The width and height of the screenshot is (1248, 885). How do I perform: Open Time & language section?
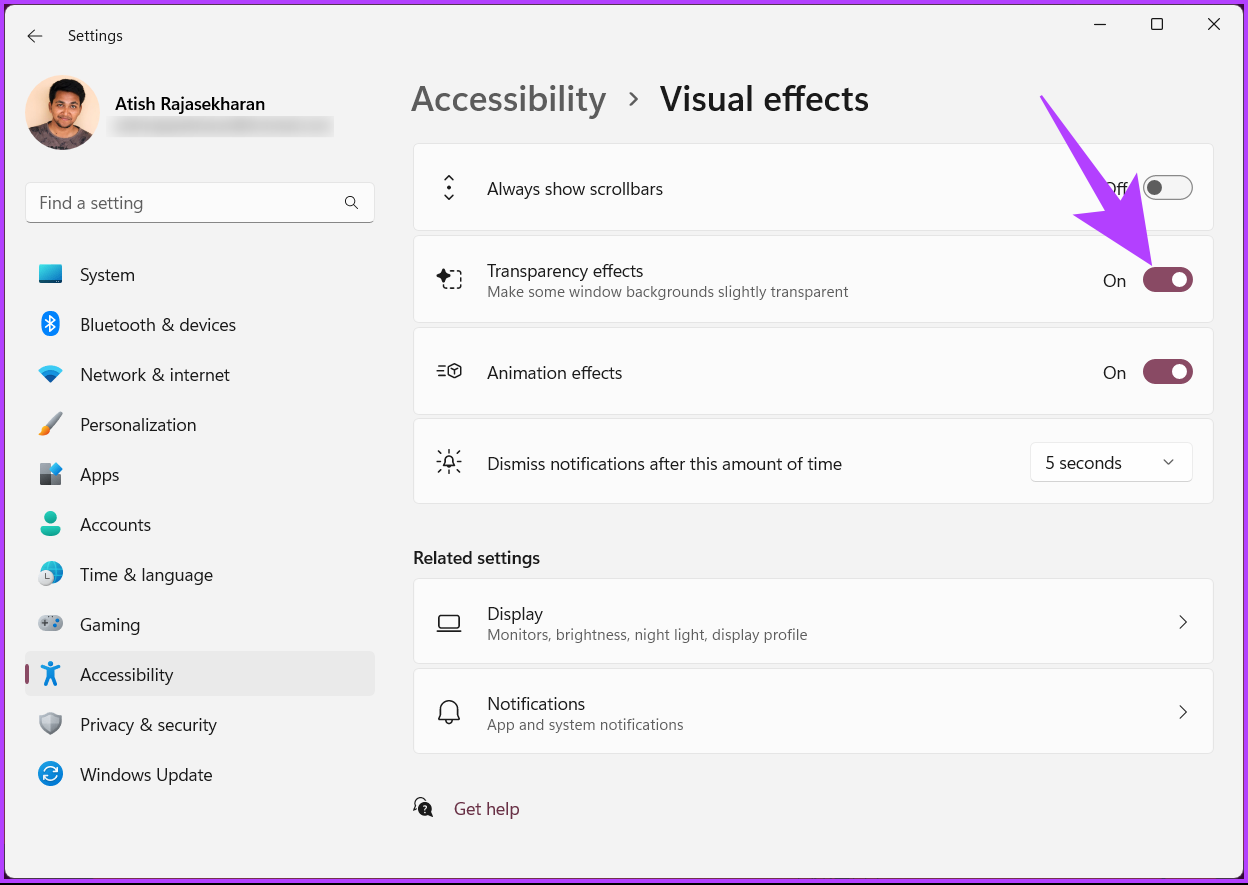point(146,575)
